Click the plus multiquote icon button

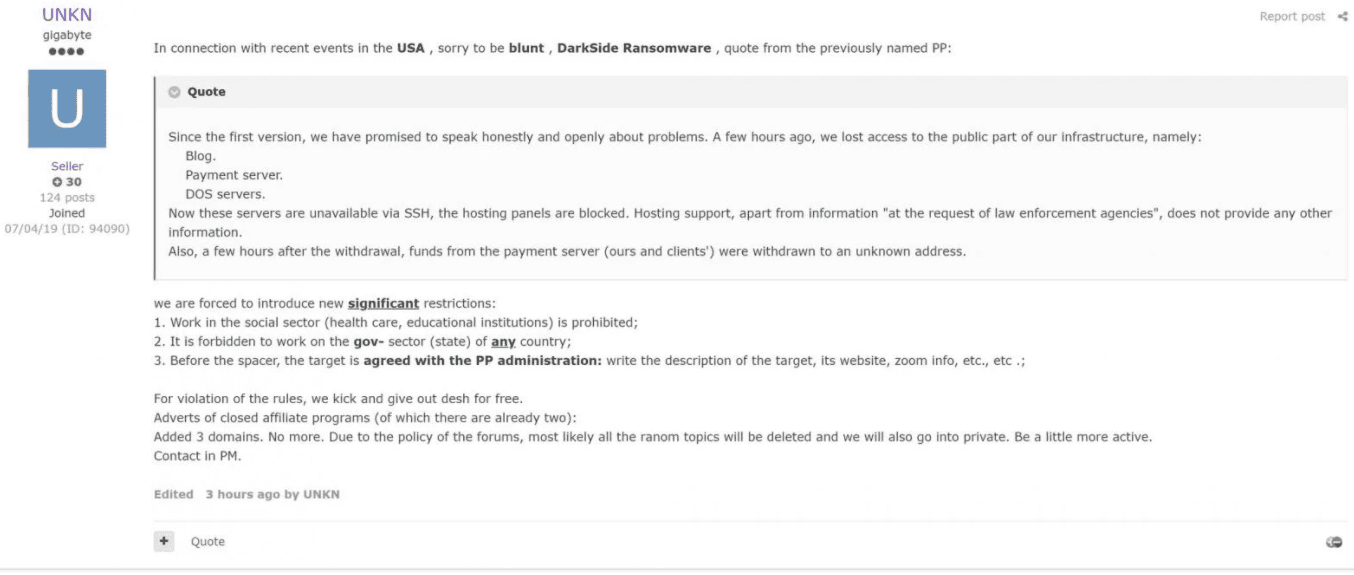coord(164,541)
